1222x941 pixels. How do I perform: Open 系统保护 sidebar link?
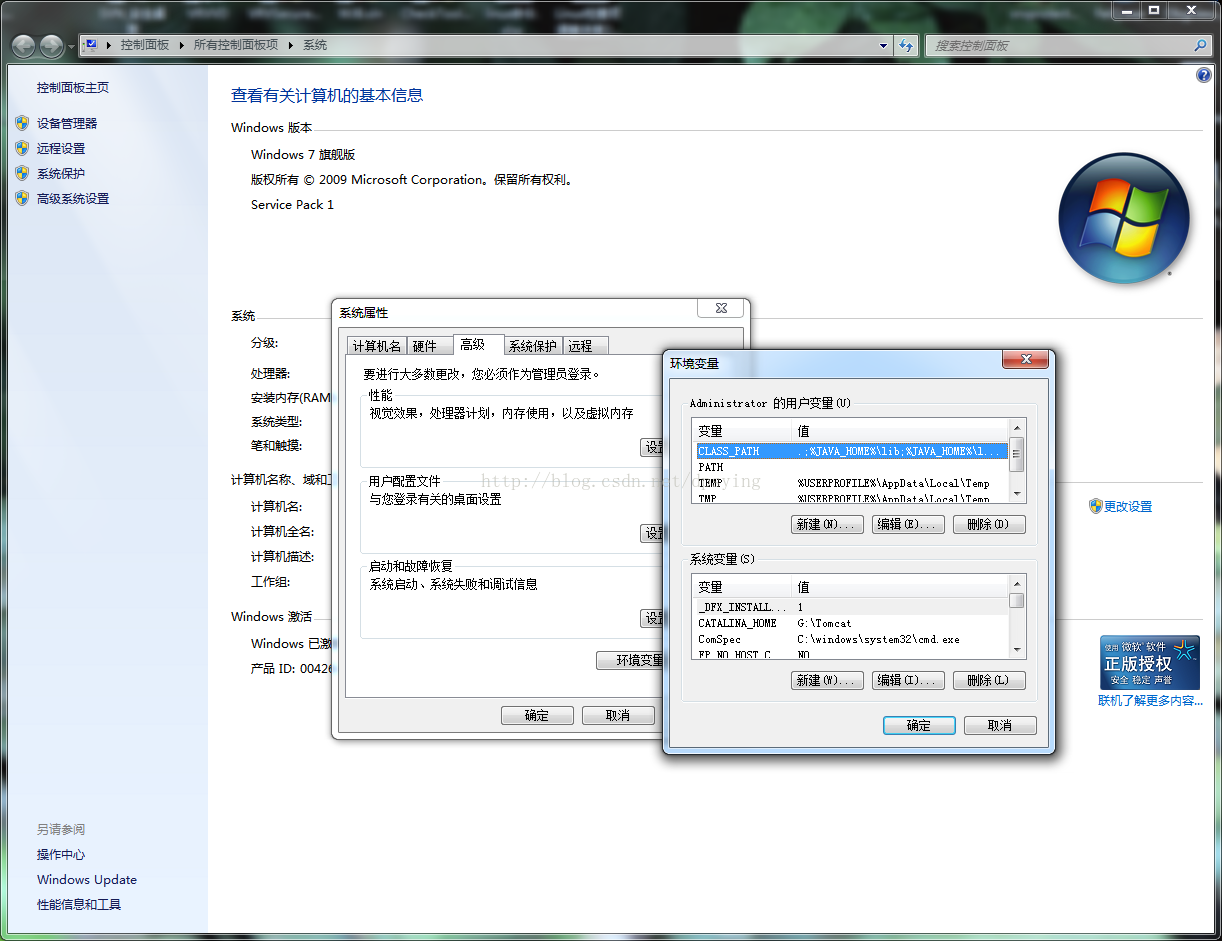pos(61,174)
